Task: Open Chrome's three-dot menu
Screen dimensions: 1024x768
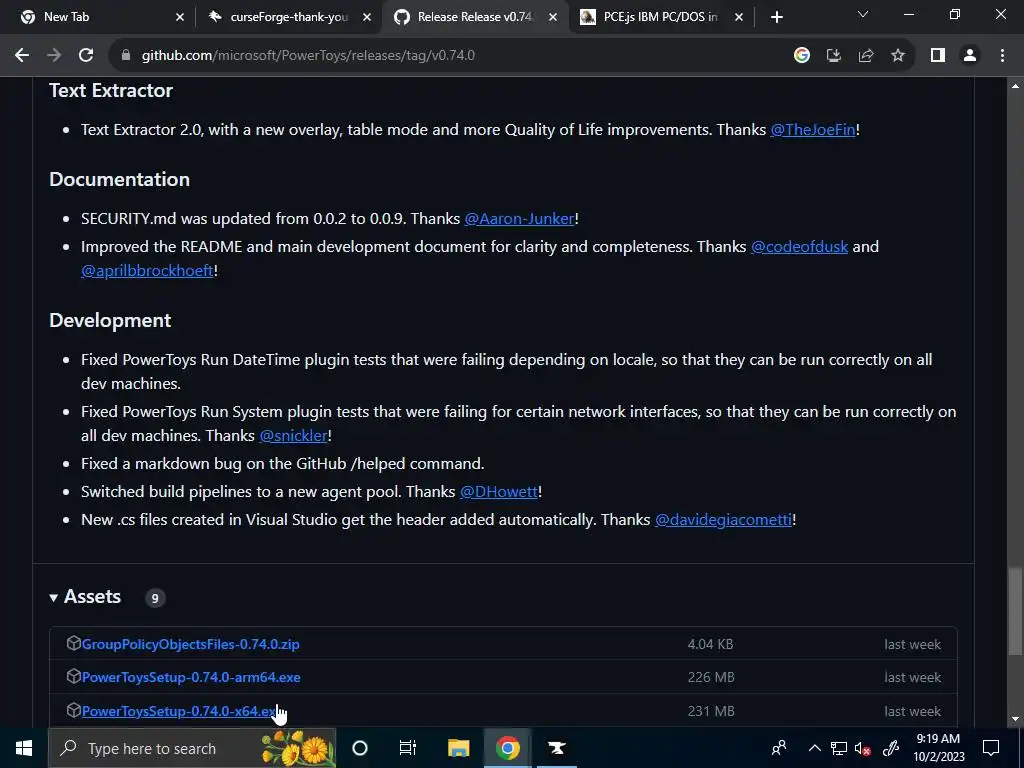Action: pyautogui.click(x=1002, y=56)
